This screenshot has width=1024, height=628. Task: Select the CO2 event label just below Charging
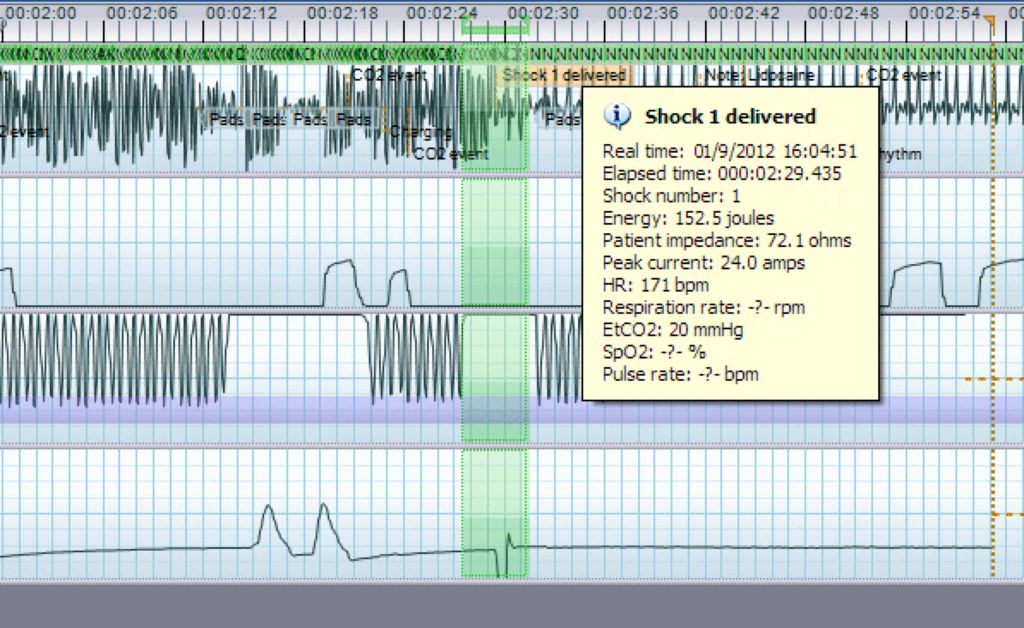(x=451, y=154)
